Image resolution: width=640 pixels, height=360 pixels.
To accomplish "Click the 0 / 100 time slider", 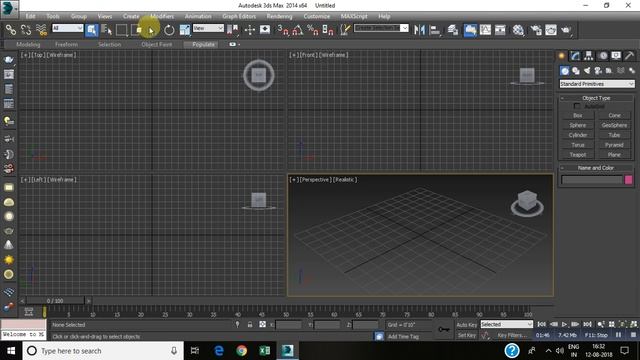I will (x=55, y=301).
